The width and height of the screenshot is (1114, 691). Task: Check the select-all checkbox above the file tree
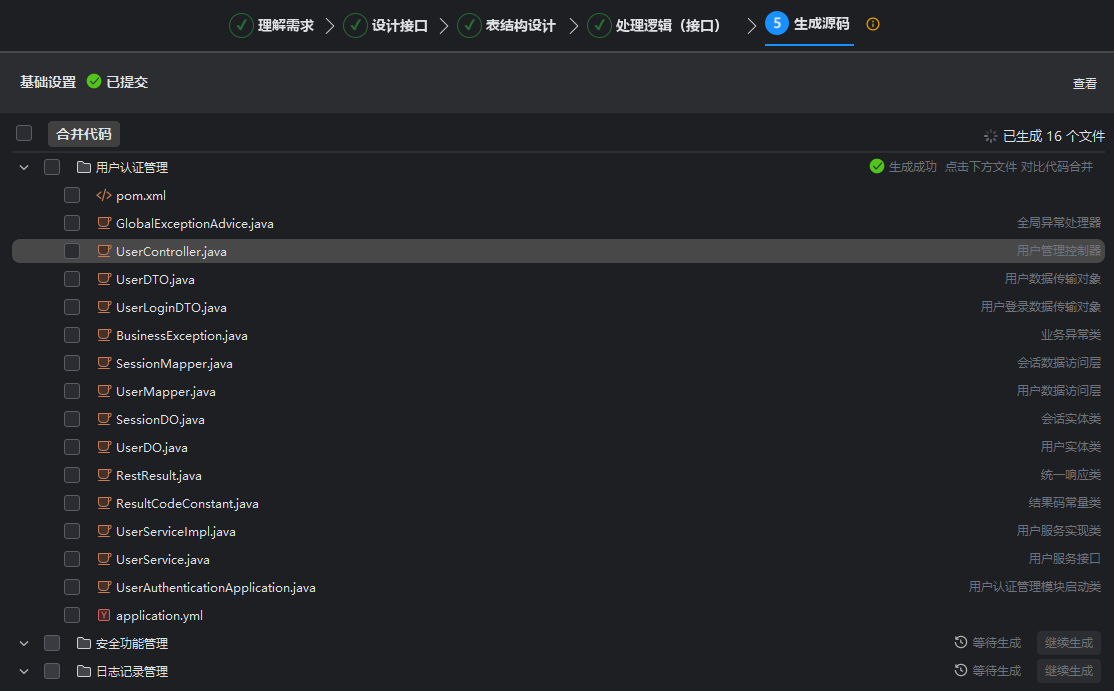tap(23, 132)
